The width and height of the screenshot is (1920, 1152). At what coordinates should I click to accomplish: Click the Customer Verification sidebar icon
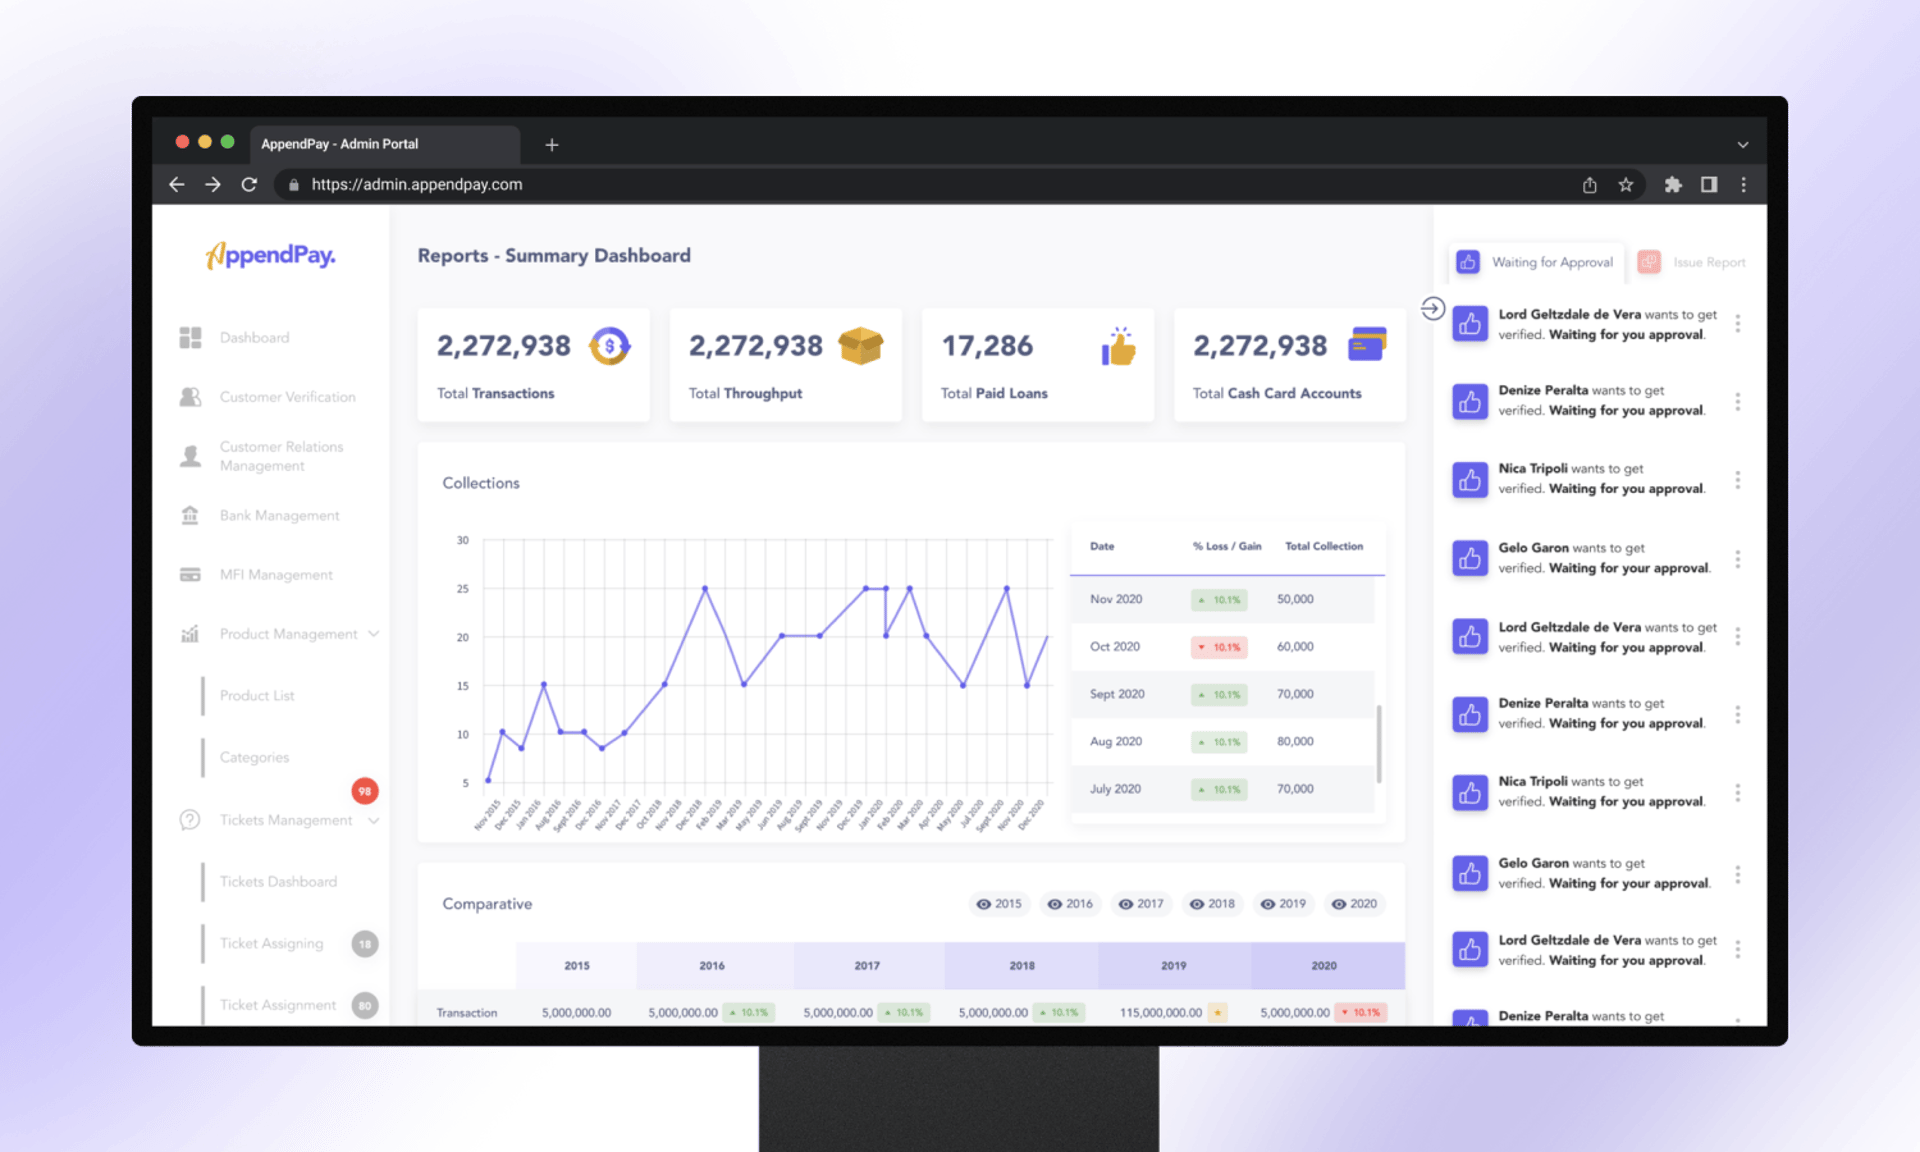click(191, 396)
